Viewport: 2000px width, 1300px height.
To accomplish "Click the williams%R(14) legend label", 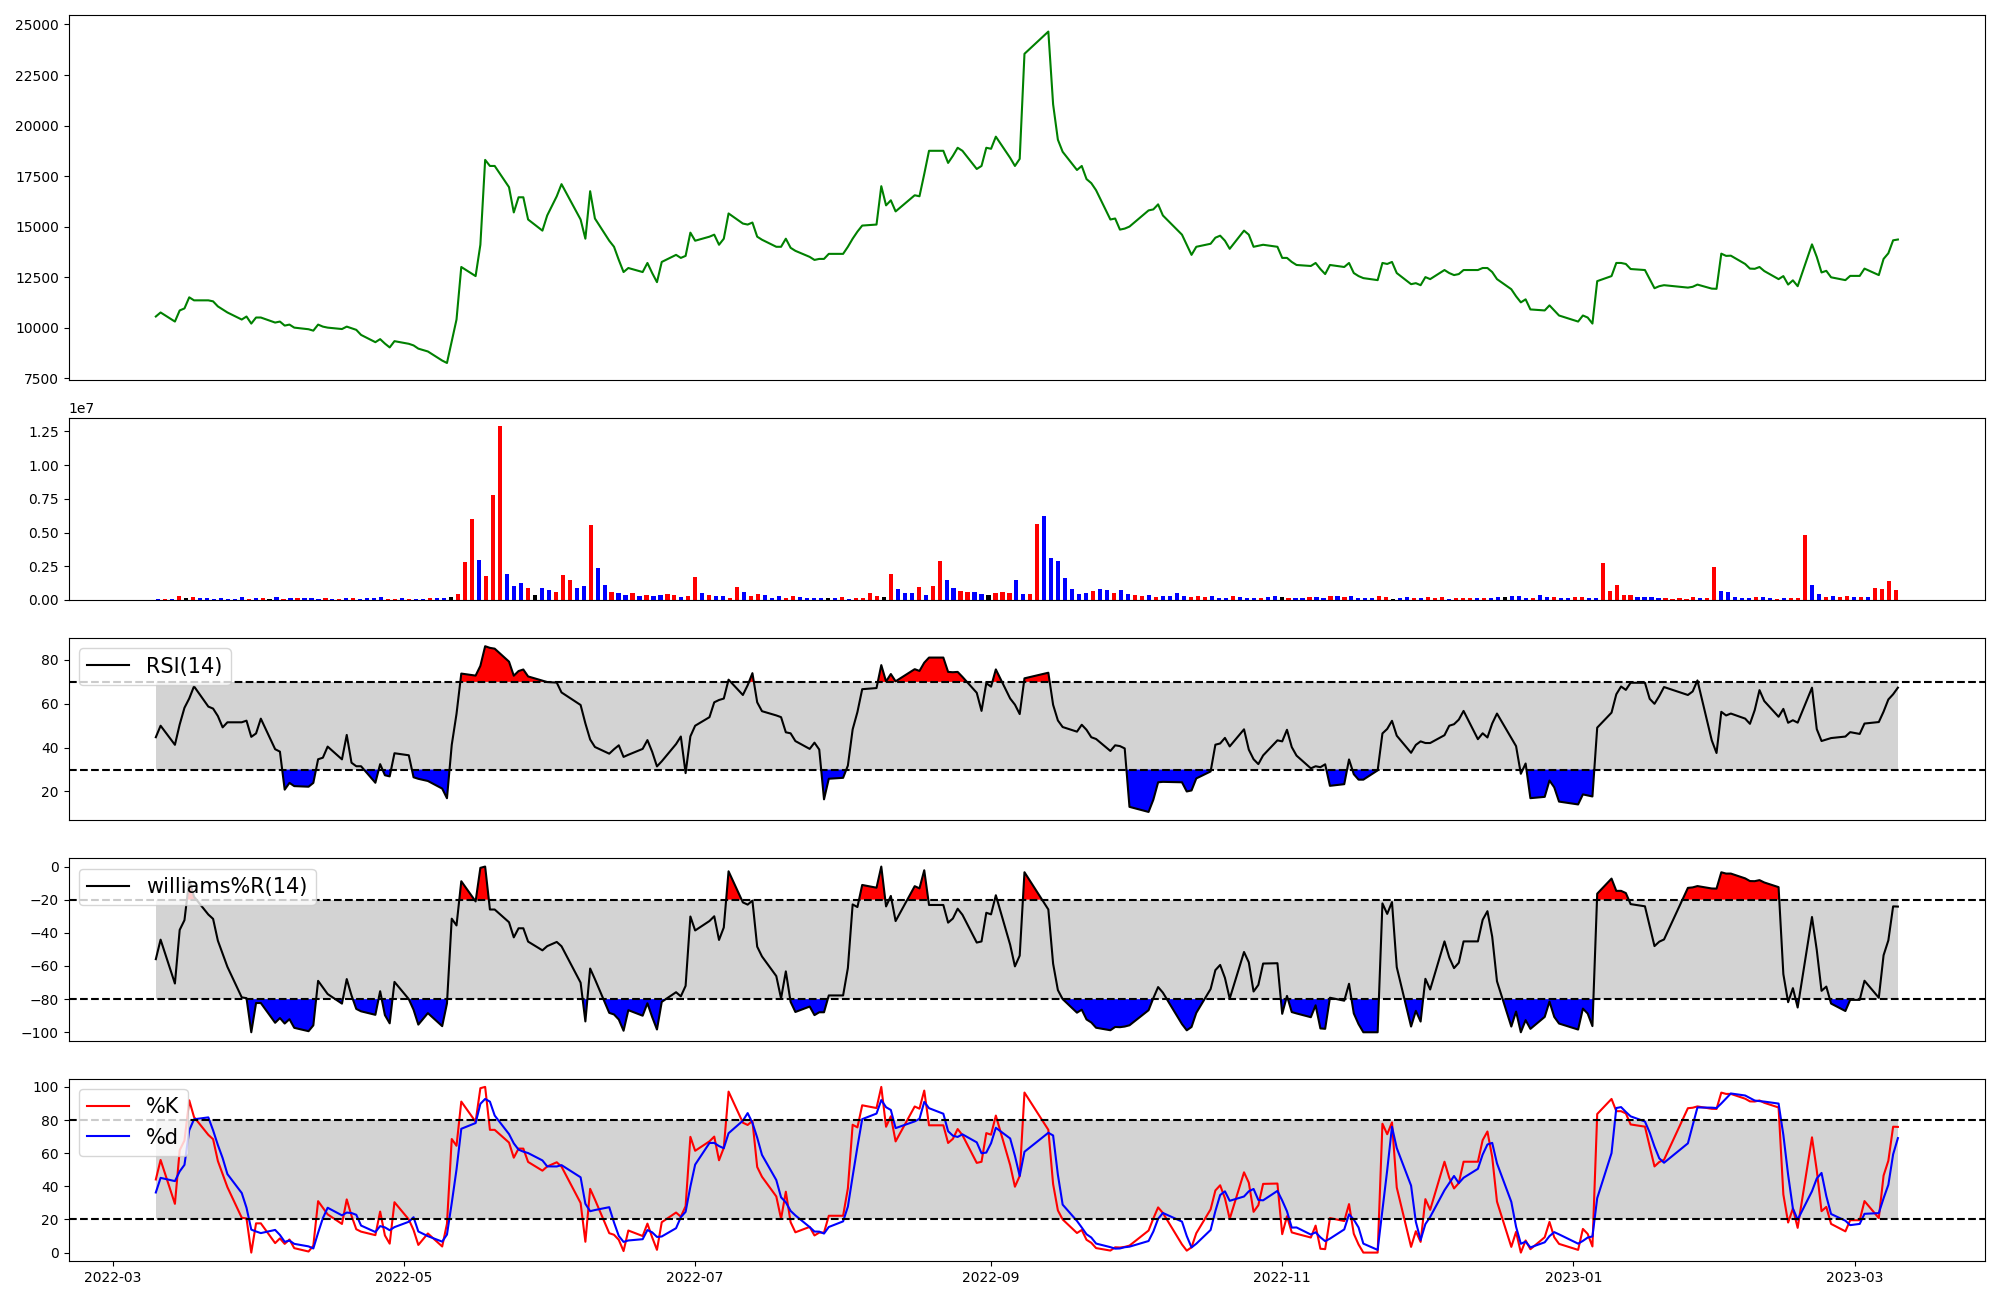I will click(226, 886).
